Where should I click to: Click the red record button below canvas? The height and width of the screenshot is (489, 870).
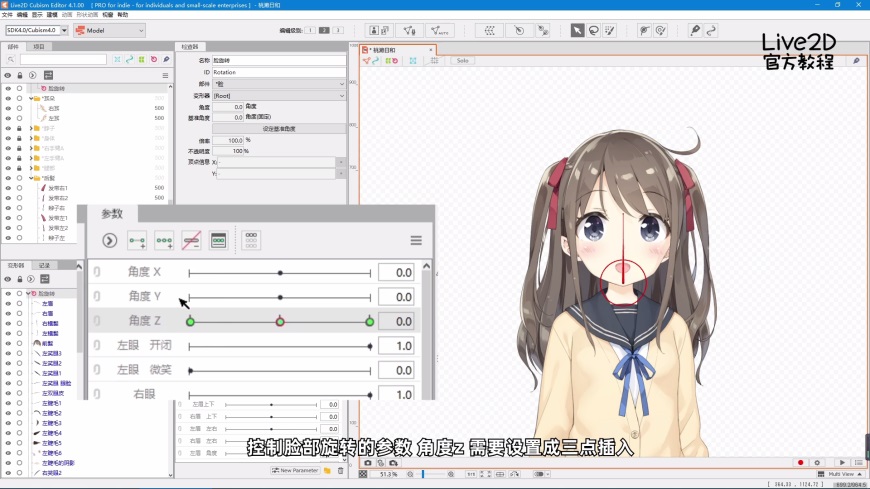point(800,462)
